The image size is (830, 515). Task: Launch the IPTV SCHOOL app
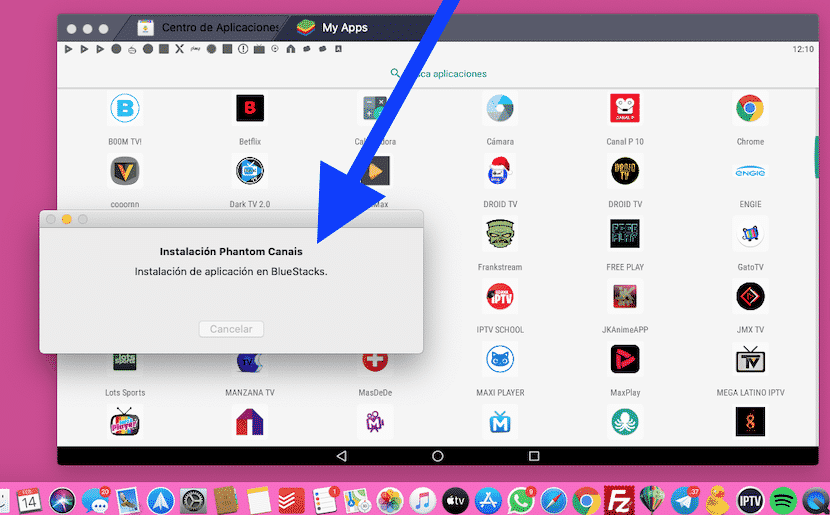pos(500,296)
